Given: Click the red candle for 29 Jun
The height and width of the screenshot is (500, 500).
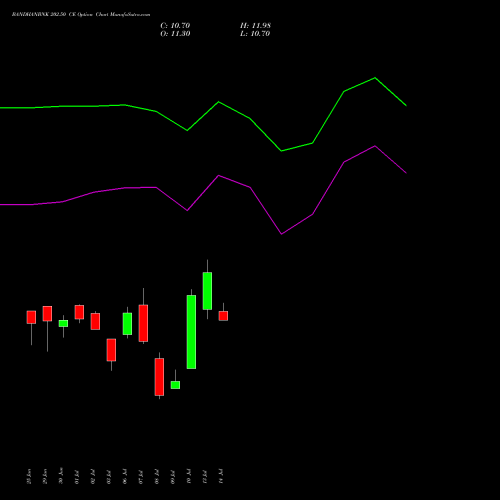Looking at the screenshot, I should coord(47,314).
